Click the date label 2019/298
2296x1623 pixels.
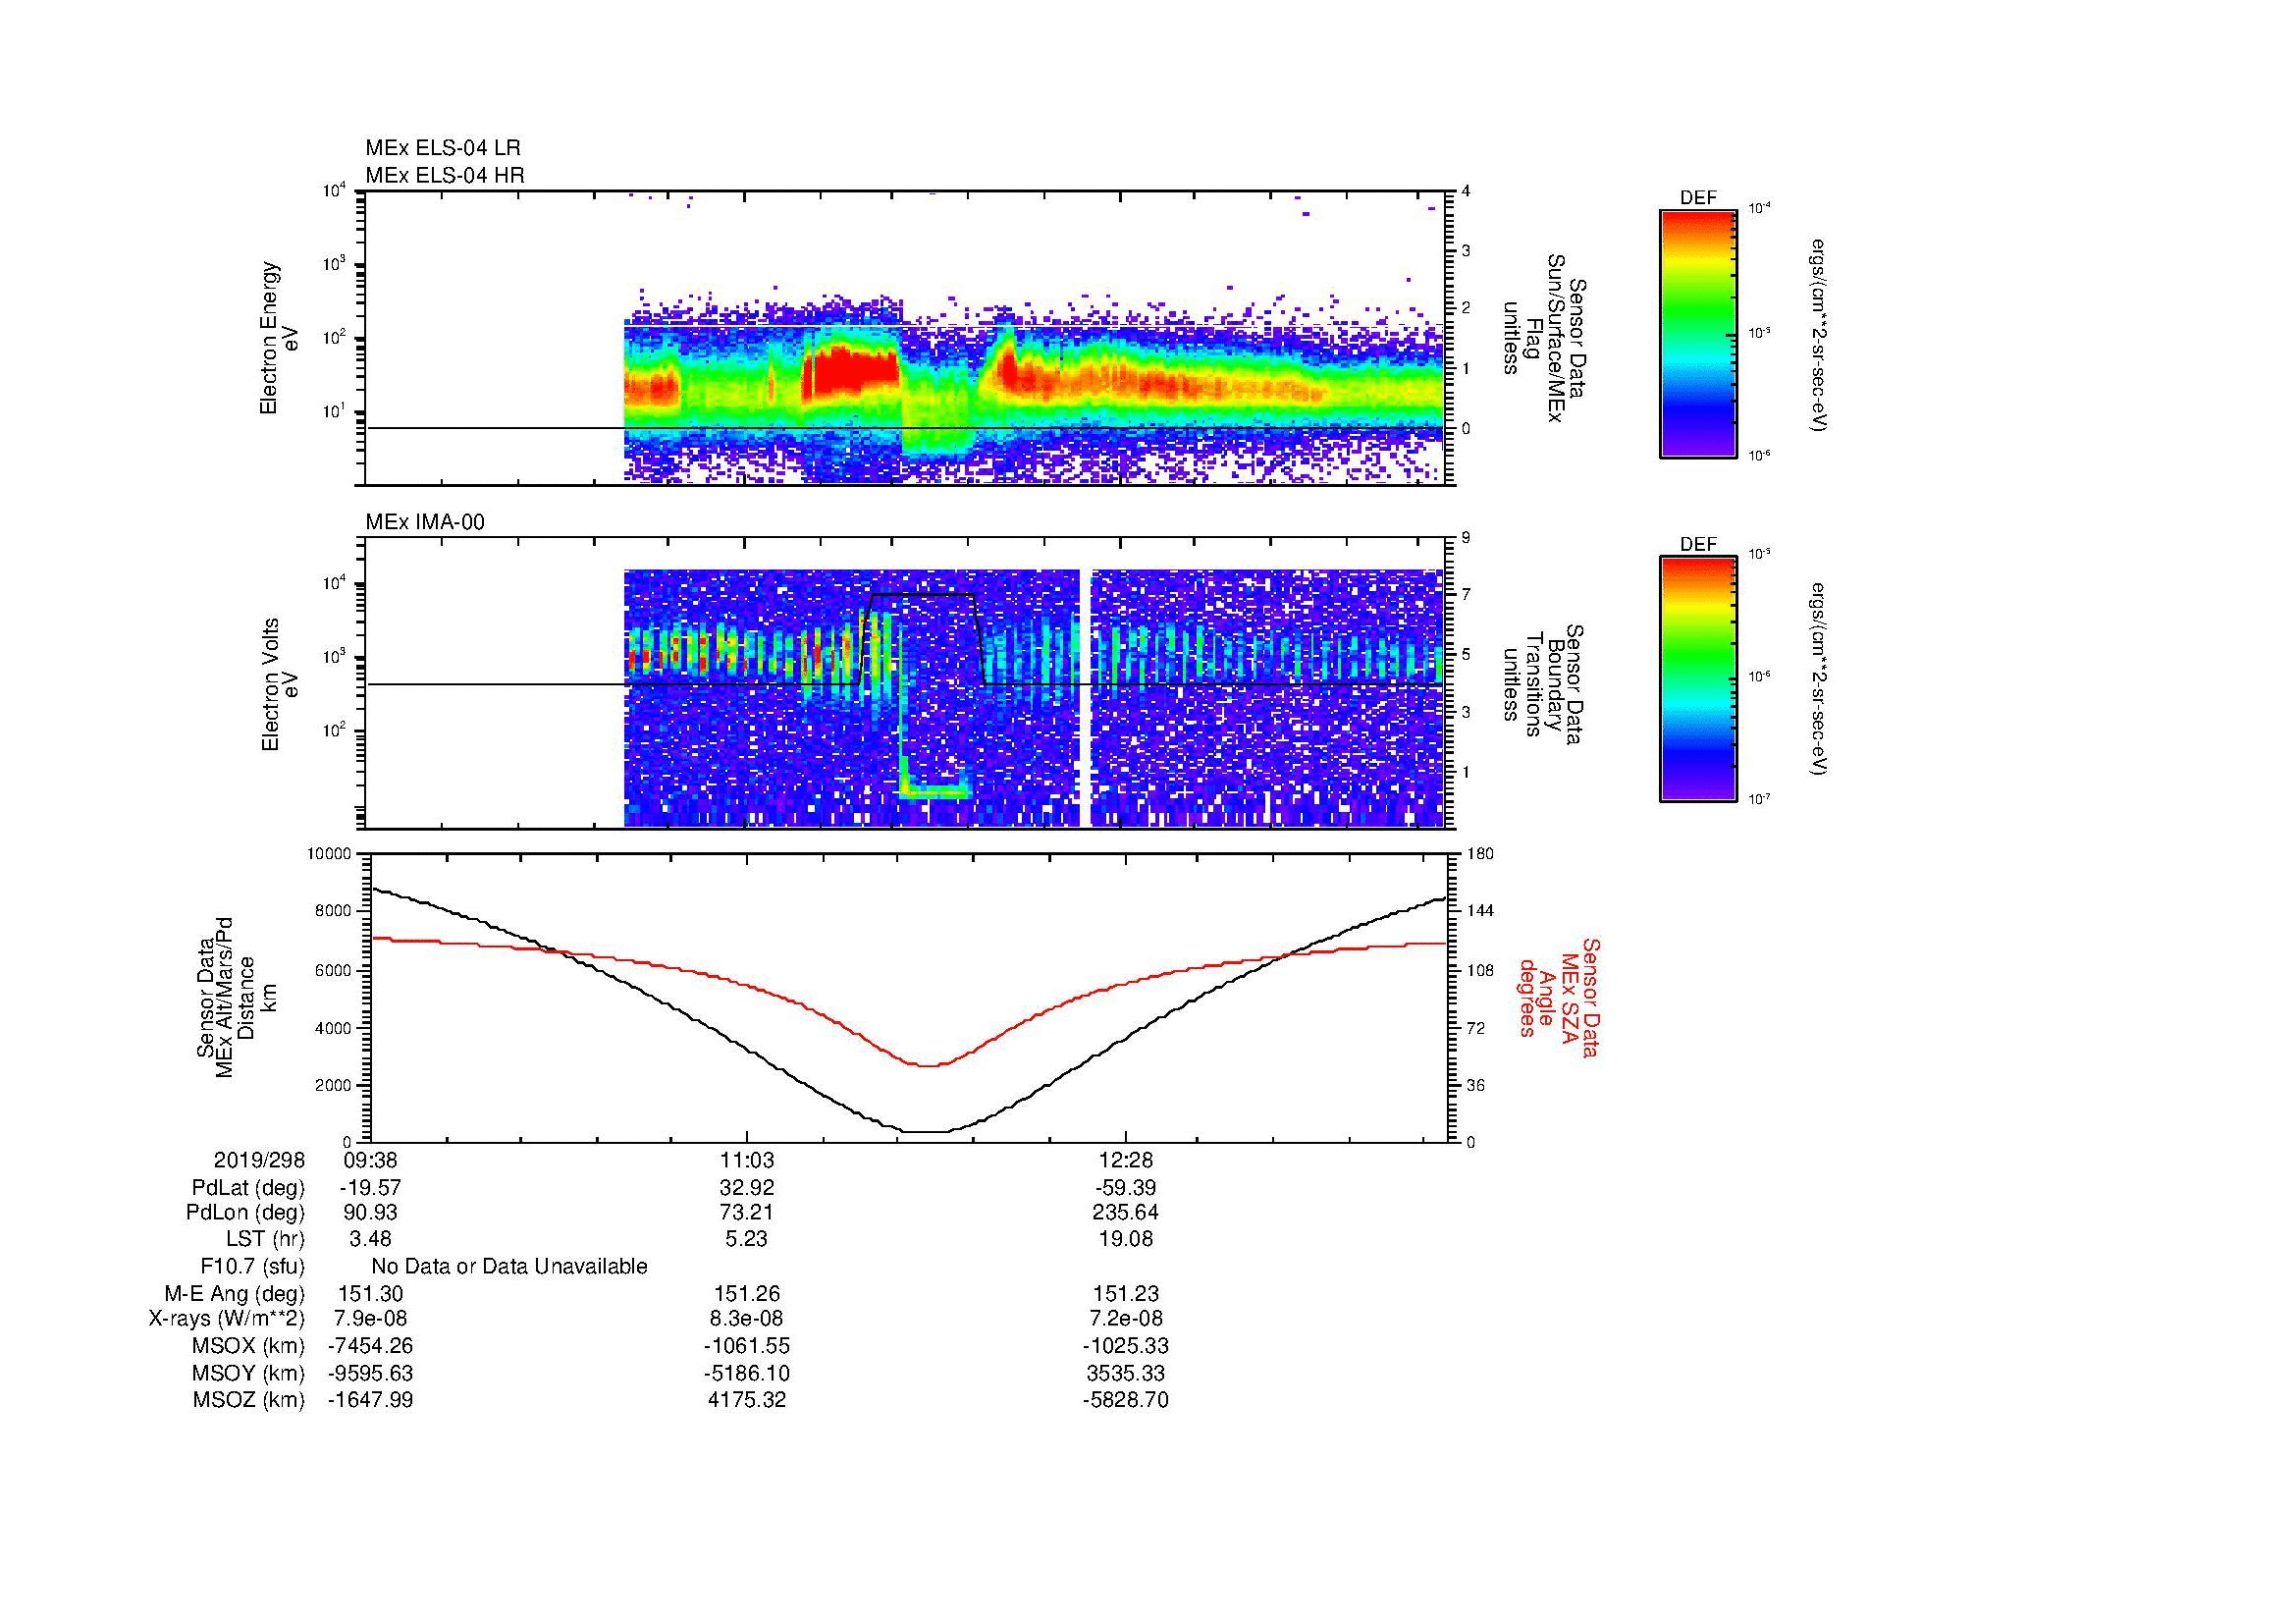[259, 1160]
